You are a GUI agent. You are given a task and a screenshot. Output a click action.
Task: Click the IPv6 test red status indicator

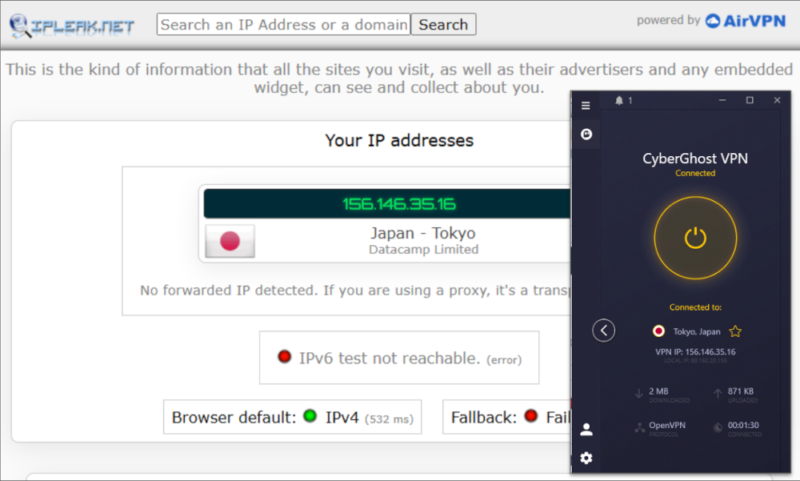[284, 357]
